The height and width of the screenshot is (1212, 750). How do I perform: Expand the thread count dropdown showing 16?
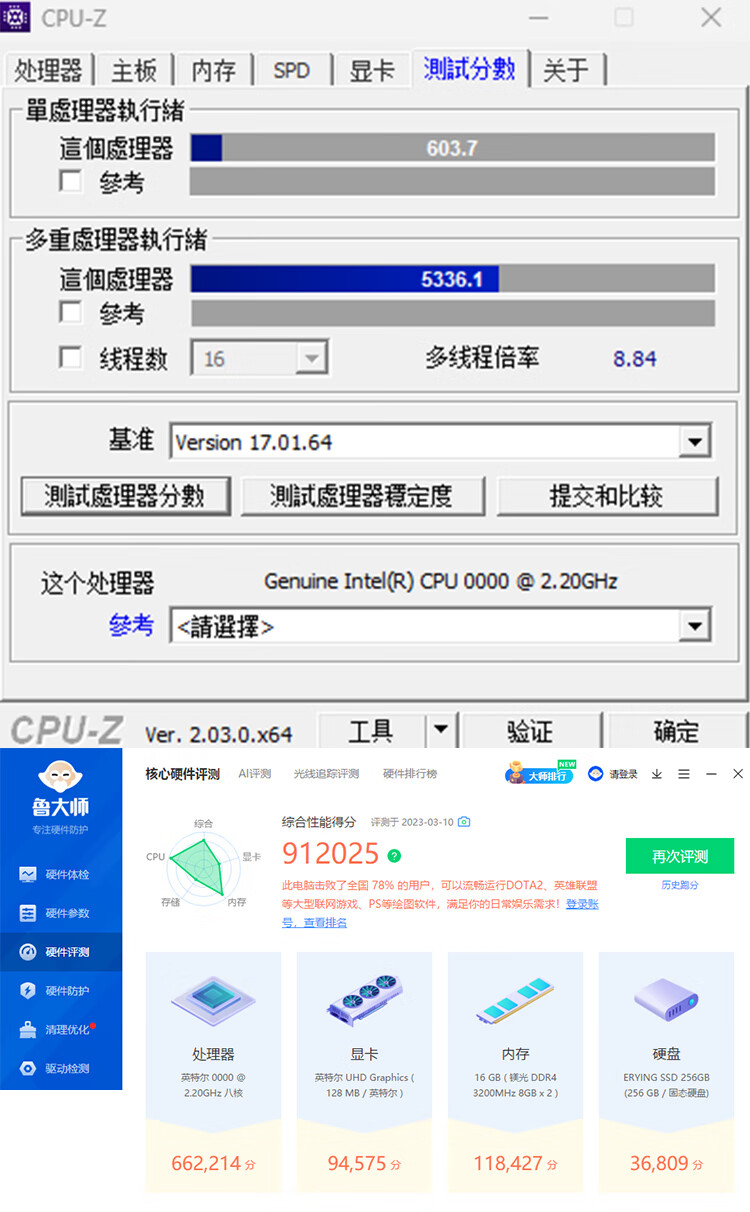pyautogui.click(x=312, y=358)
